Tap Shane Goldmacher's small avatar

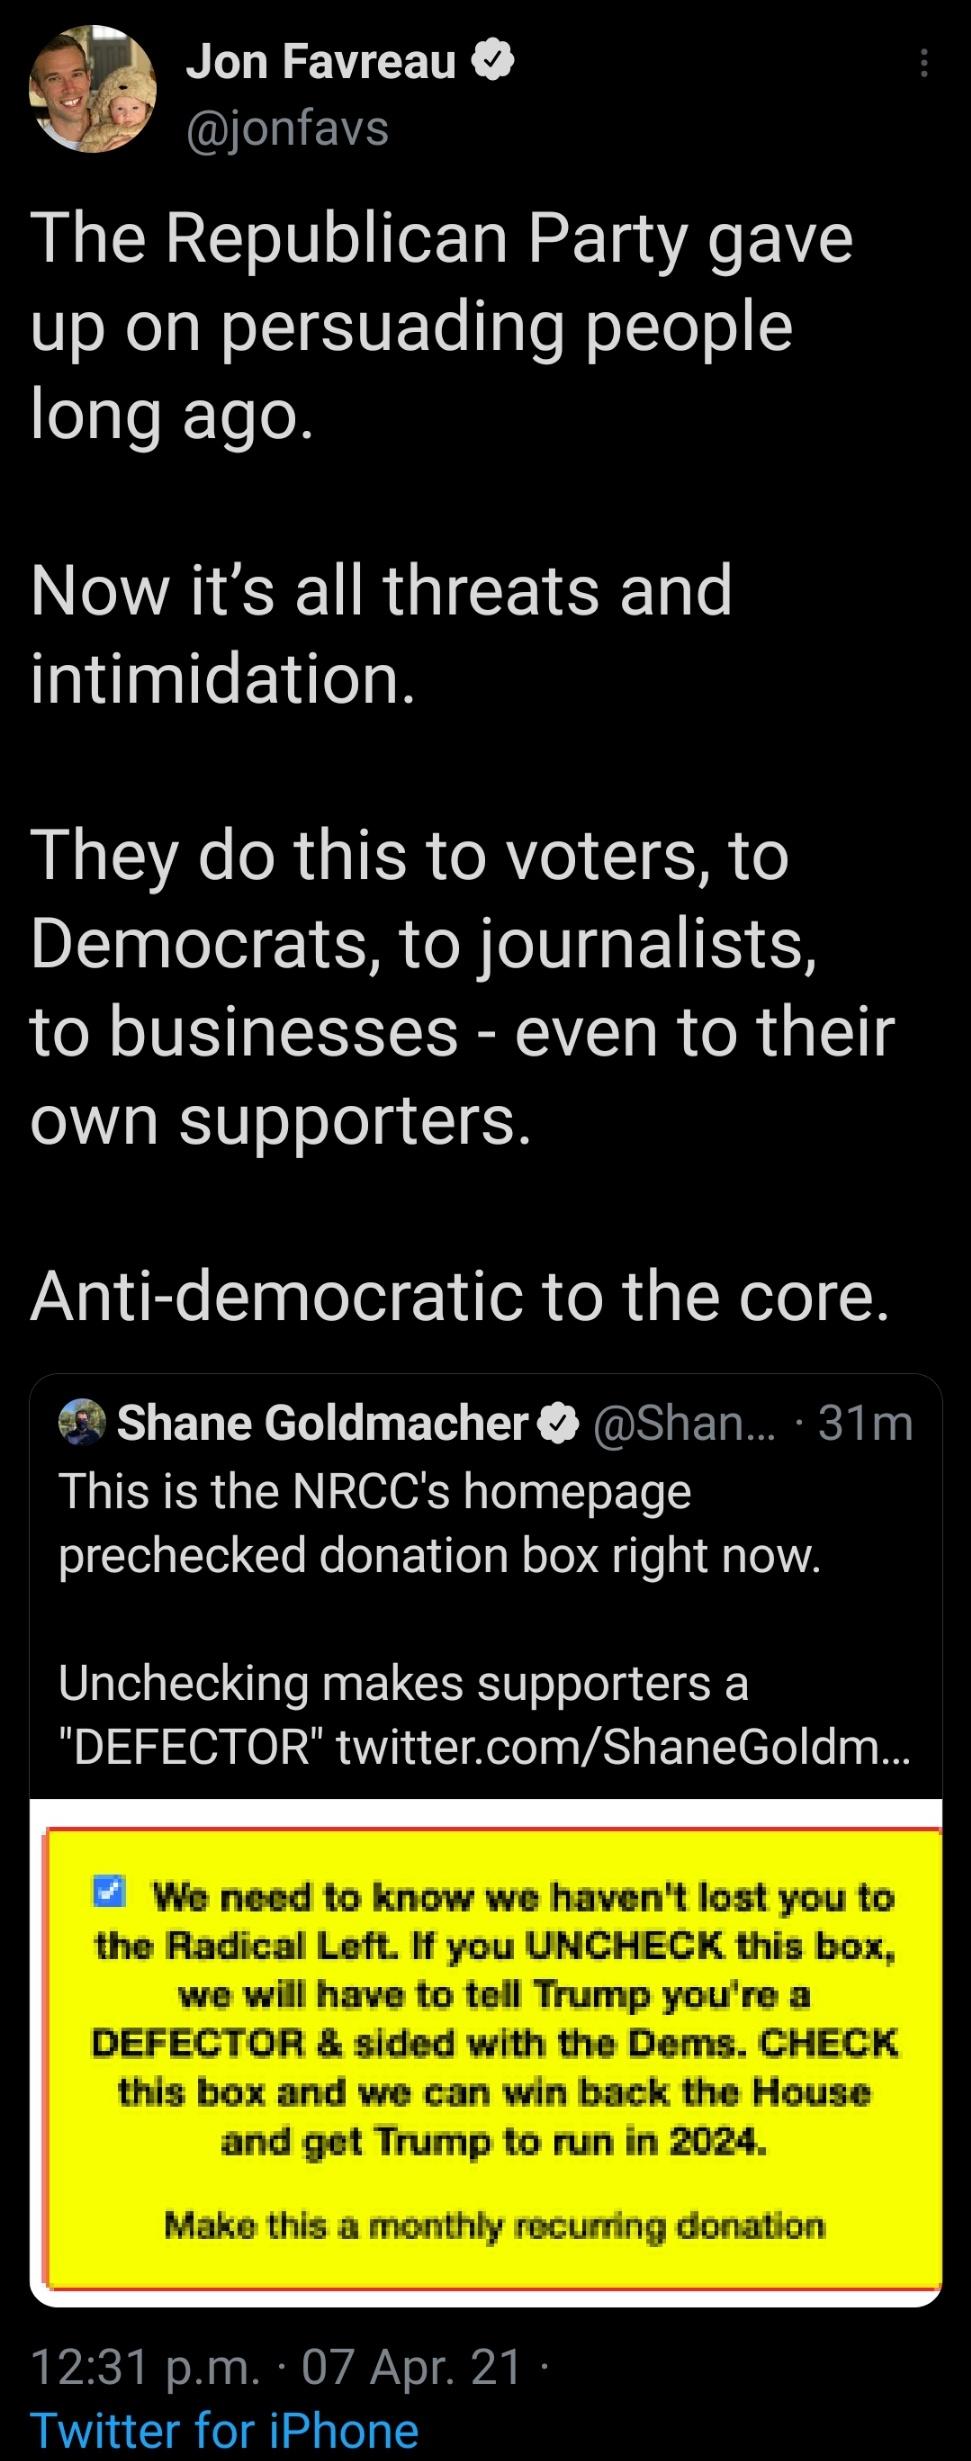coord(82,1422)
